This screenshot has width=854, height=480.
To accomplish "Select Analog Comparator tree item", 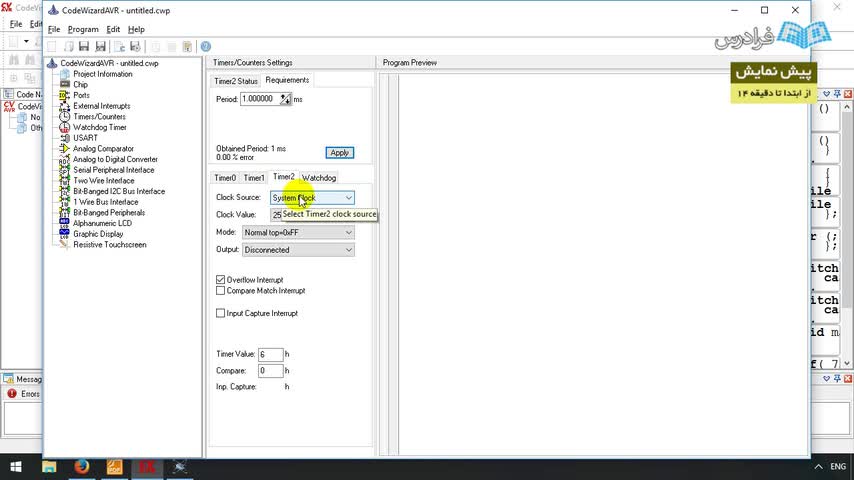I will (x=103, y=149).
